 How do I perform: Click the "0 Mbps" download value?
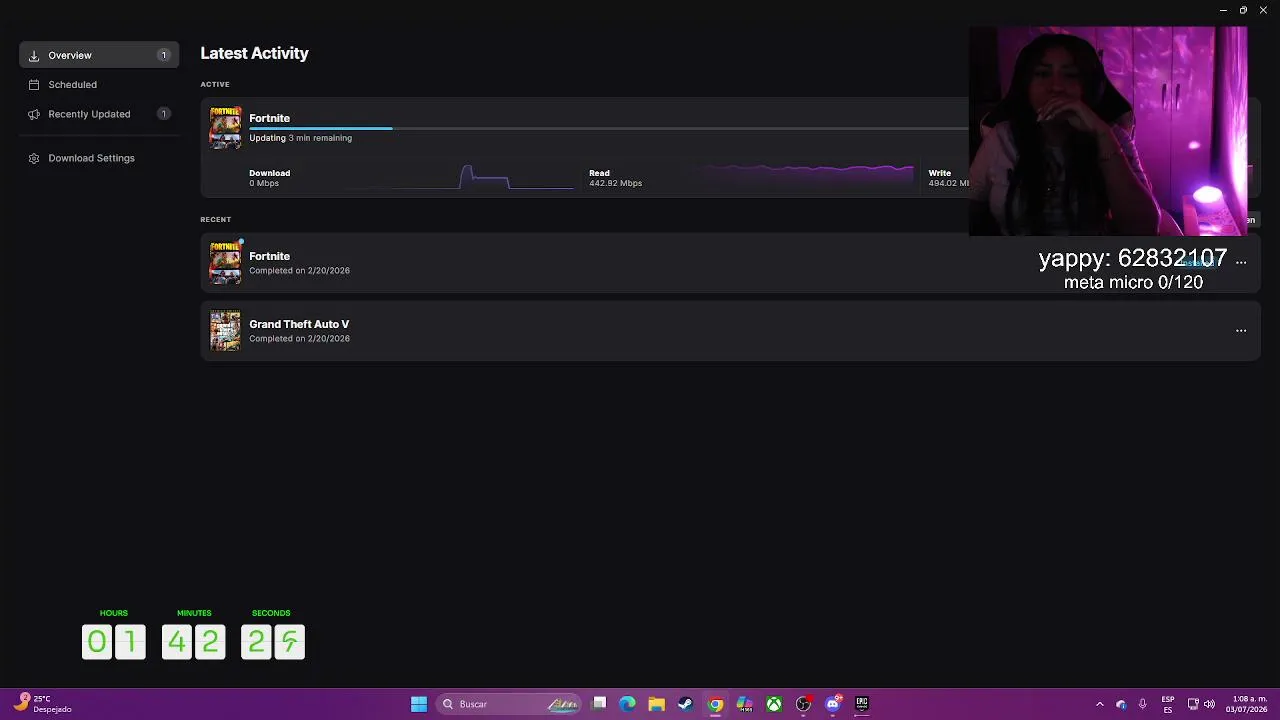coord(264,183)
